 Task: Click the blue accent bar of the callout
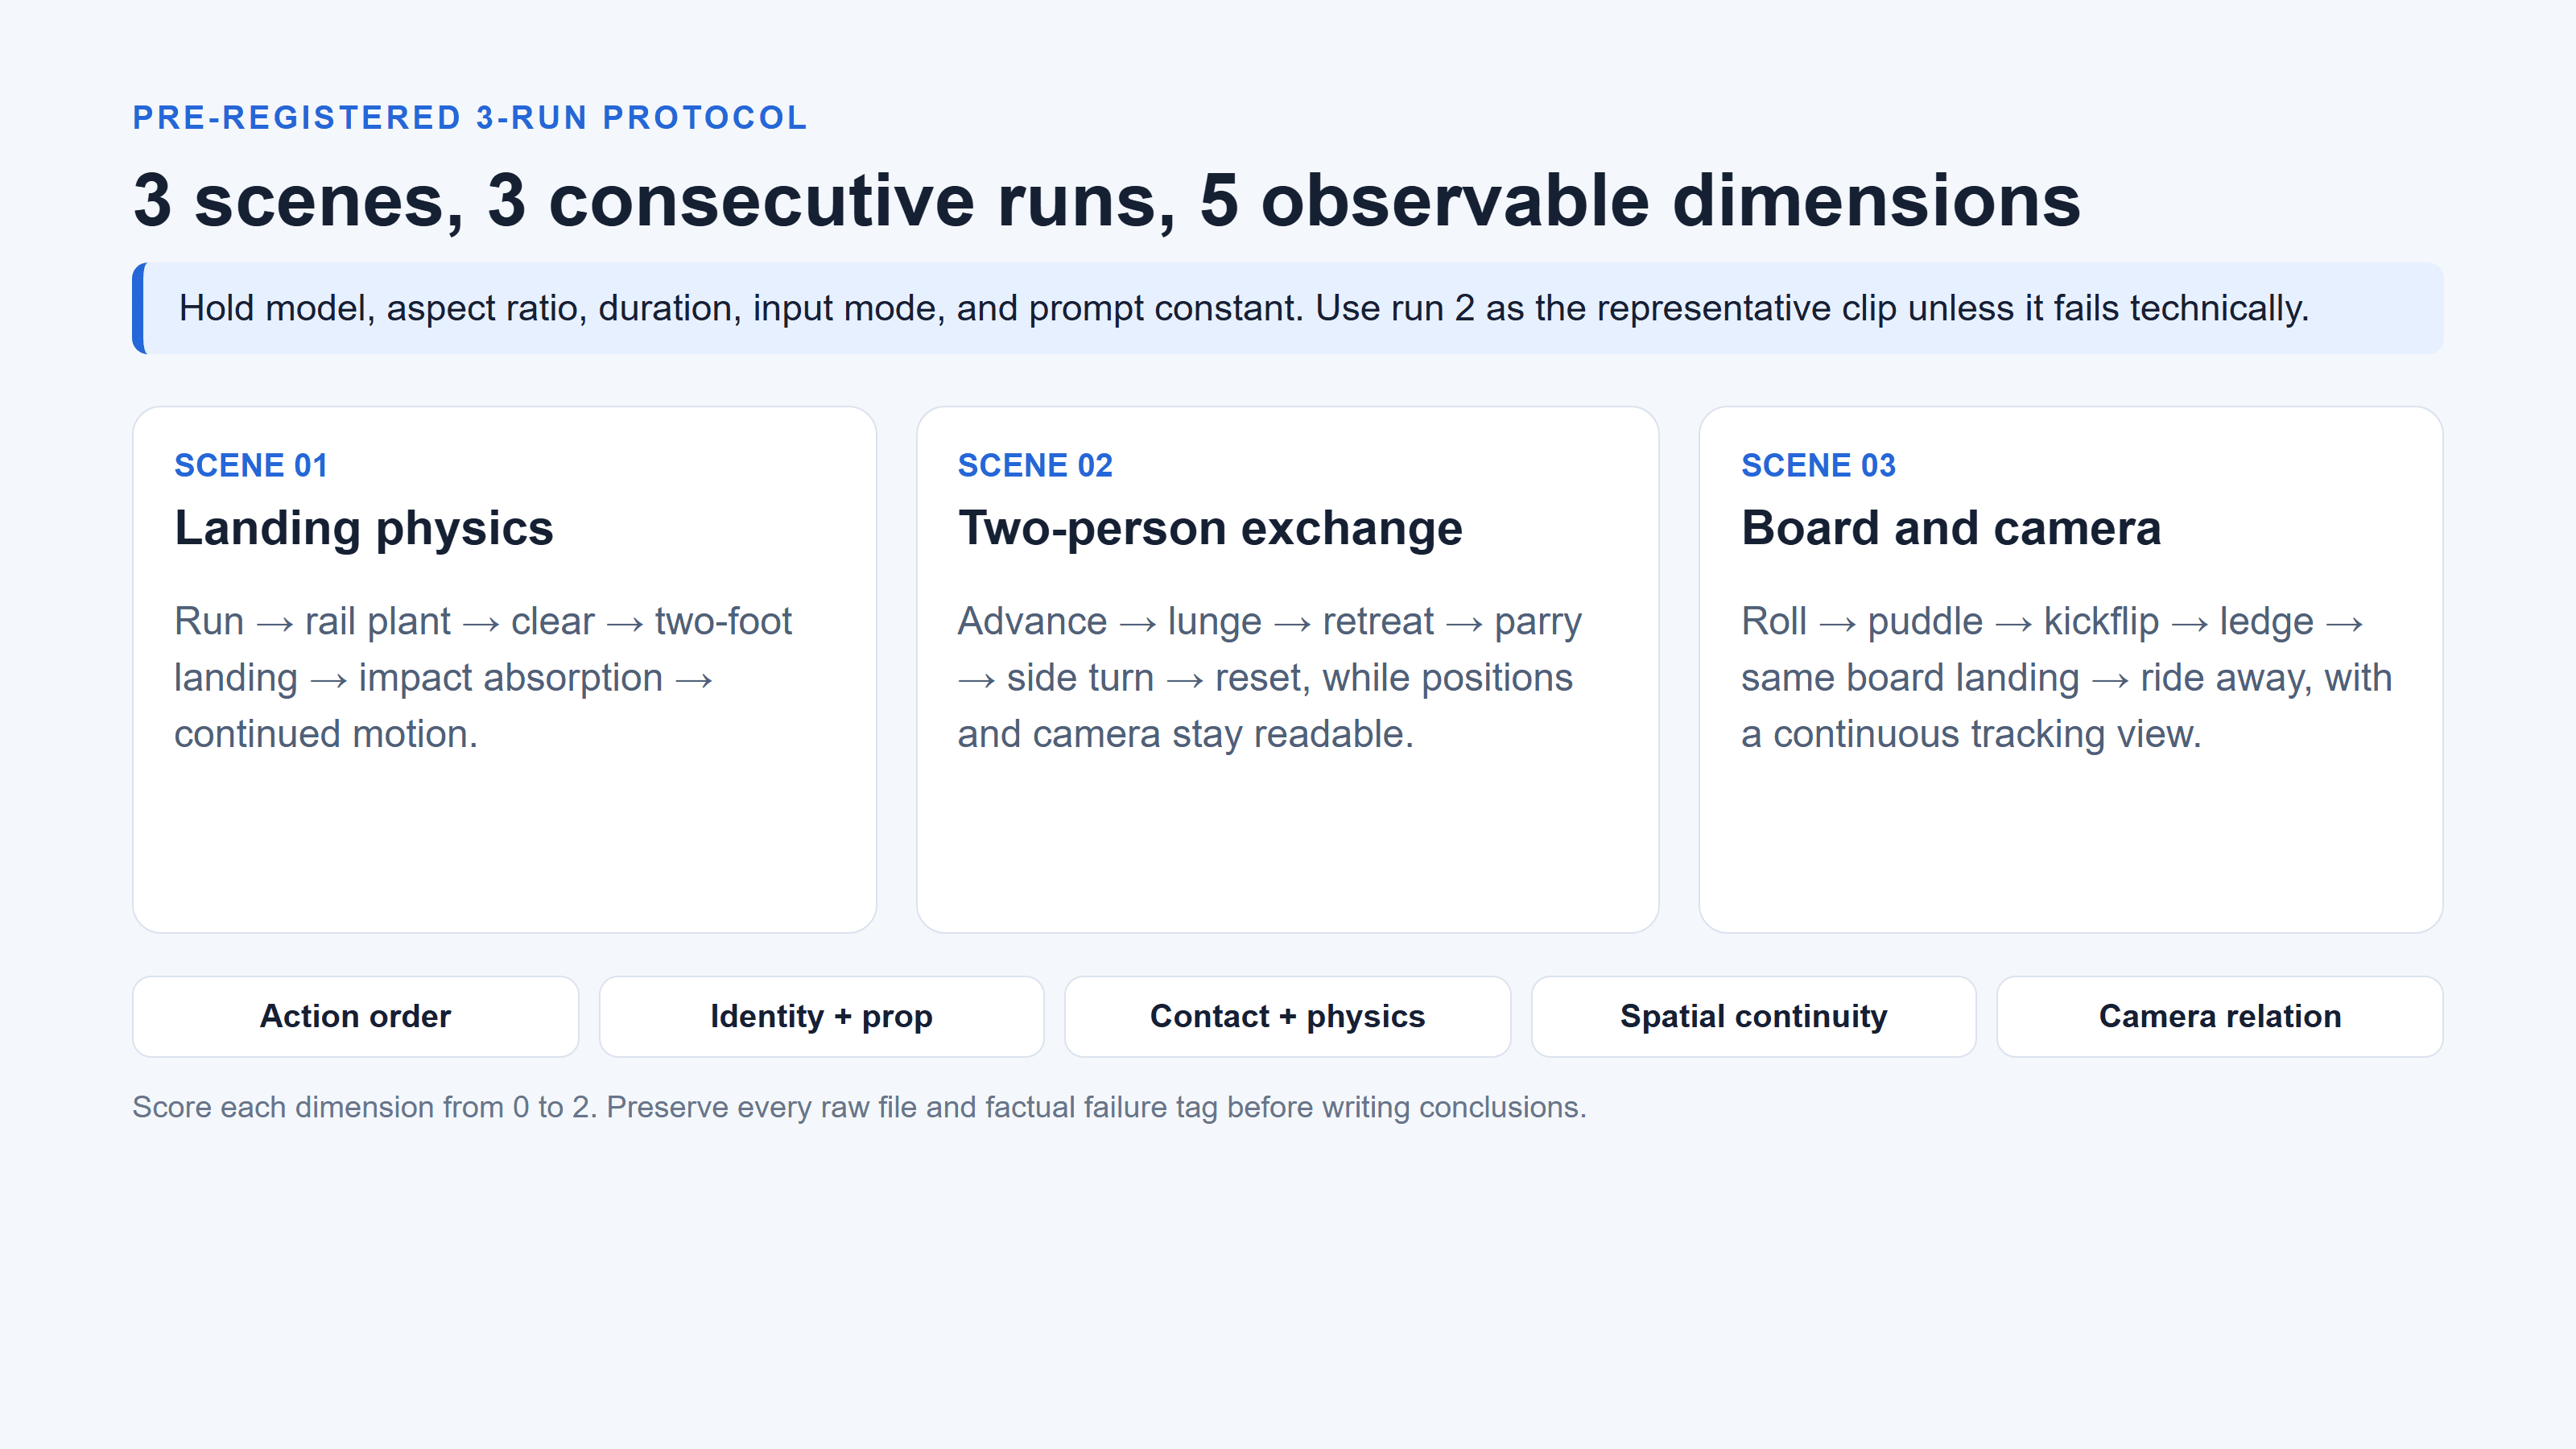(x=138, y=308)
